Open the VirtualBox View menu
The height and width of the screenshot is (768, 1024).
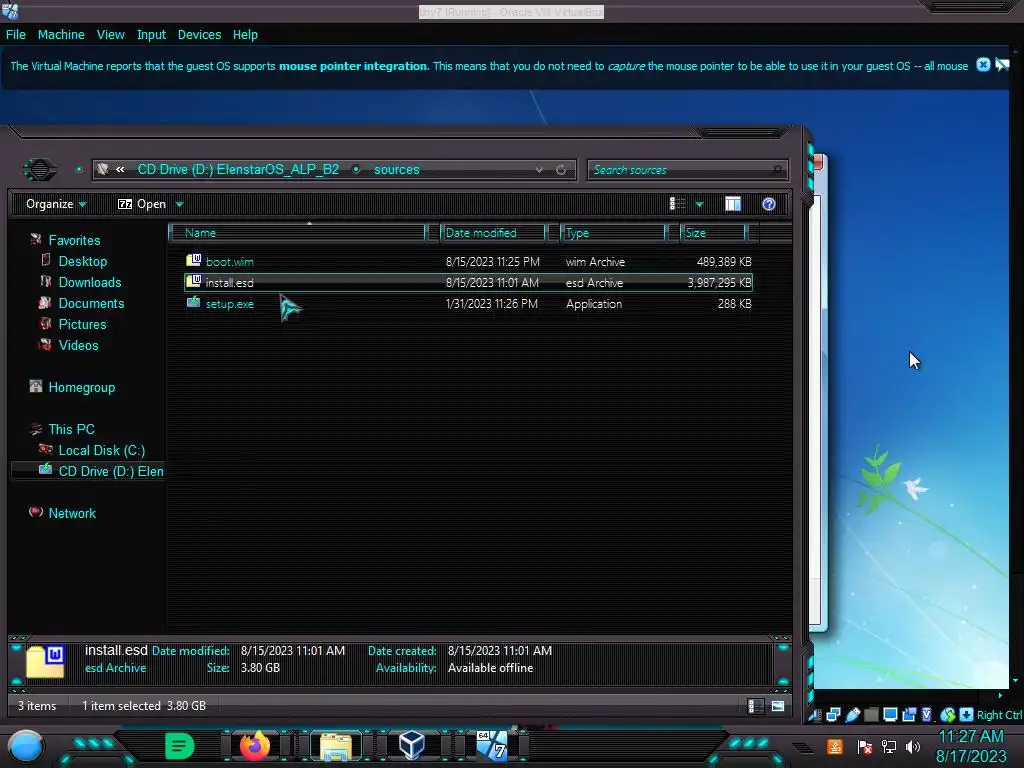tap(110, 35)
